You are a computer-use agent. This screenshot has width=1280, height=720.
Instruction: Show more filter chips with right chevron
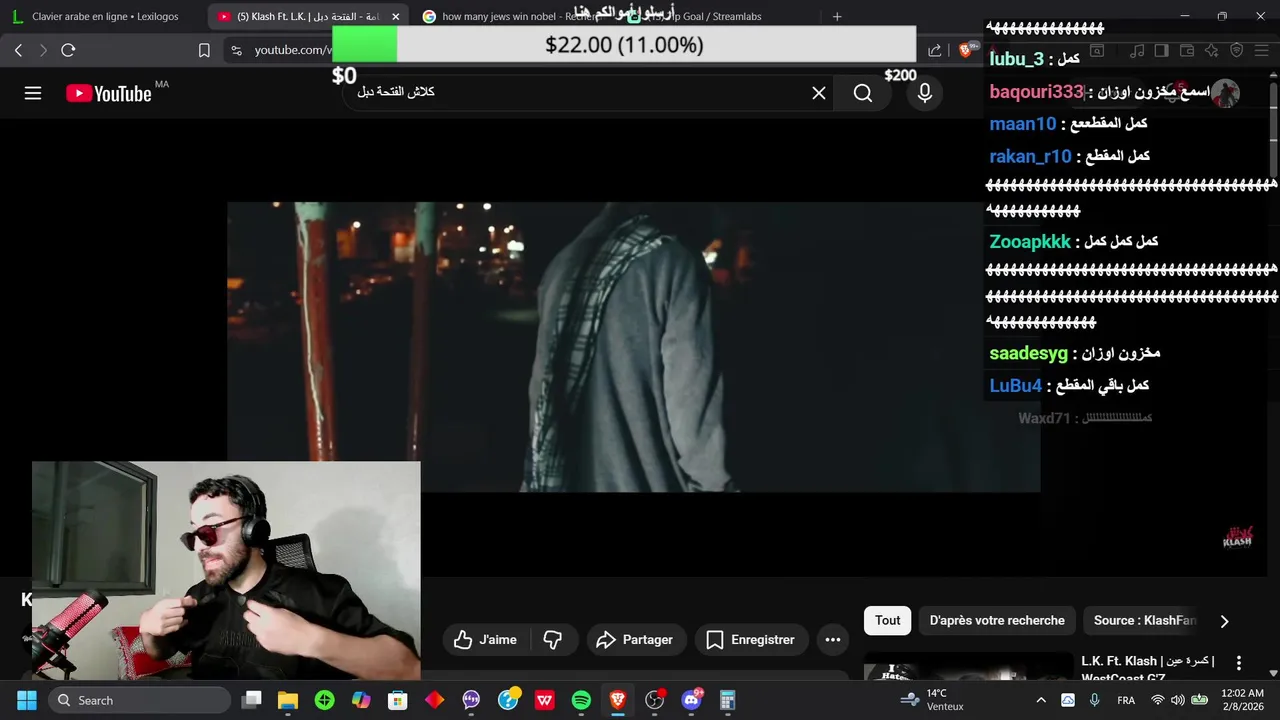[1224, 621]
